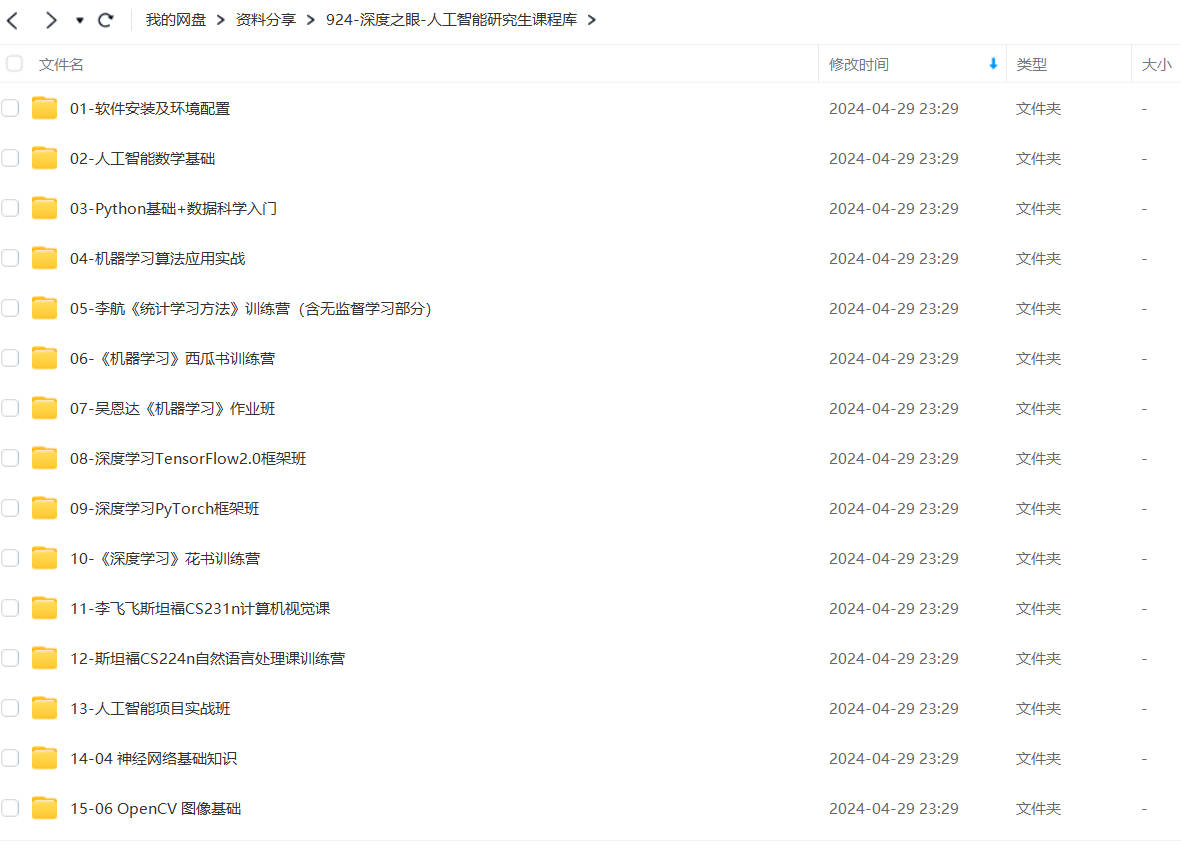The height and width of the screenshot is (846, 1181).
Task: Check the box for 06-《机器学习》西瓜书训练营
Action: (x=10, y=358)
